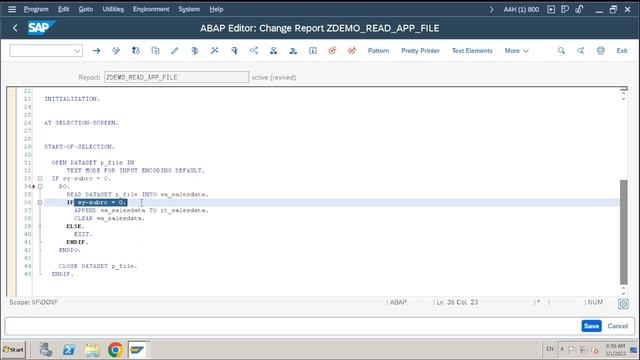Expand the hidden menus chevron near A4H
640x360 pixels.
491,9
